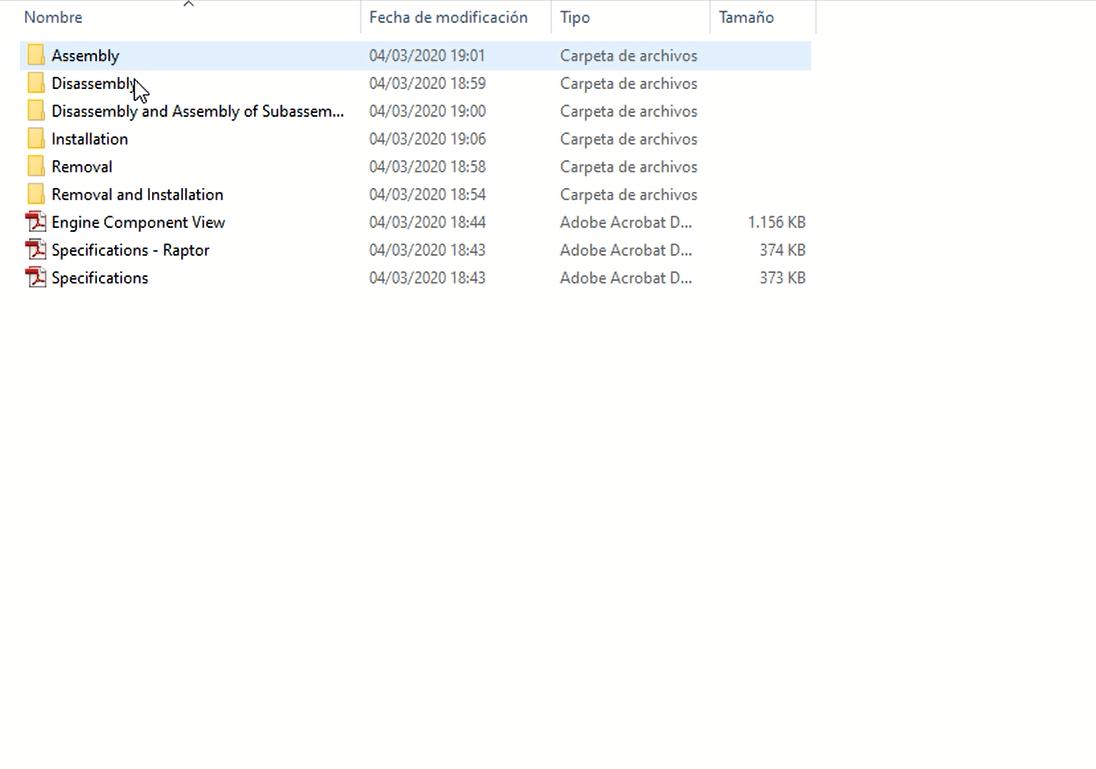The image size is (1096, 769).
Task: Click the Specifications - Raptor PDF icon
Action: (36, 250)
